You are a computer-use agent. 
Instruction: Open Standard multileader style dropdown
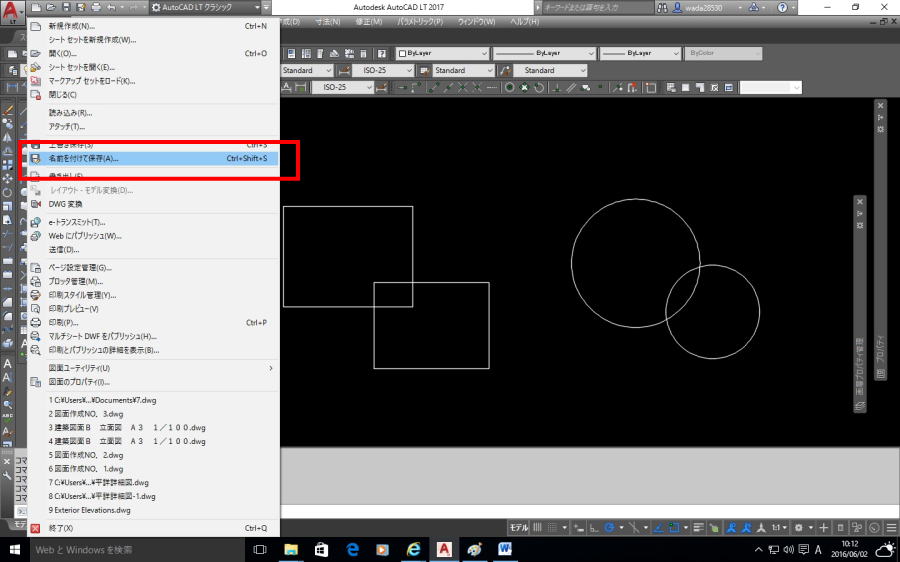(x=550, y=70)
